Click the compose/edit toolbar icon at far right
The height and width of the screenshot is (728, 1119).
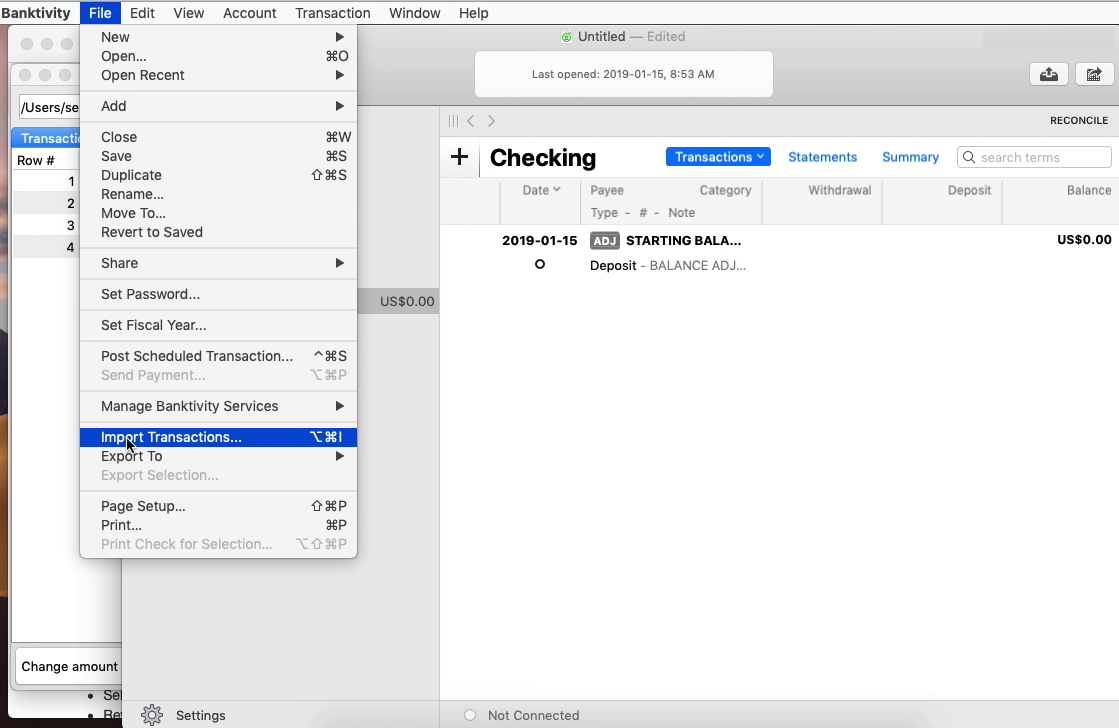1093,74
